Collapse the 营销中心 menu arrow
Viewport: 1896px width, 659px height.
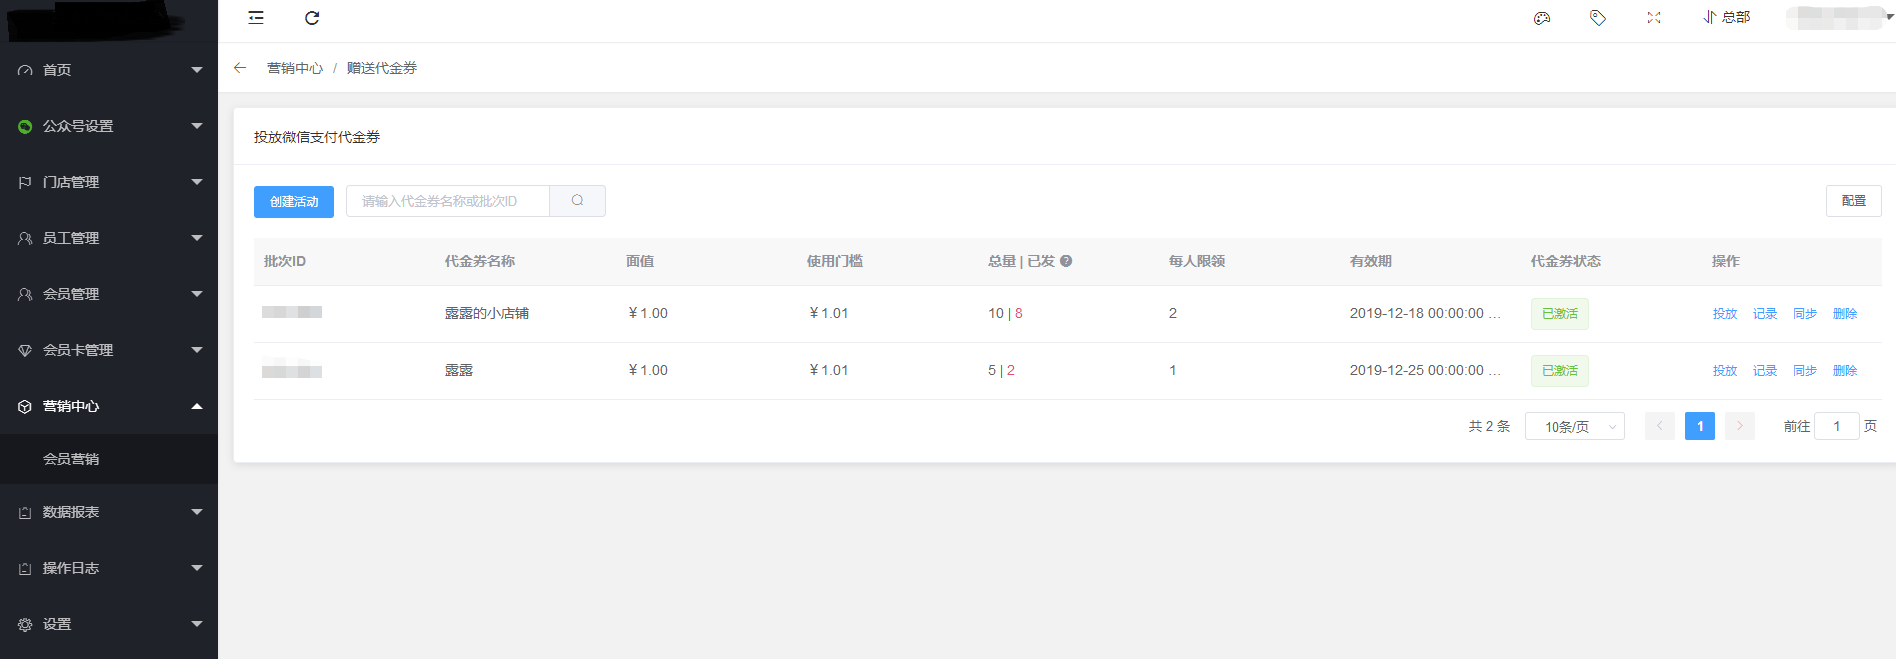(x=197, y=406)
